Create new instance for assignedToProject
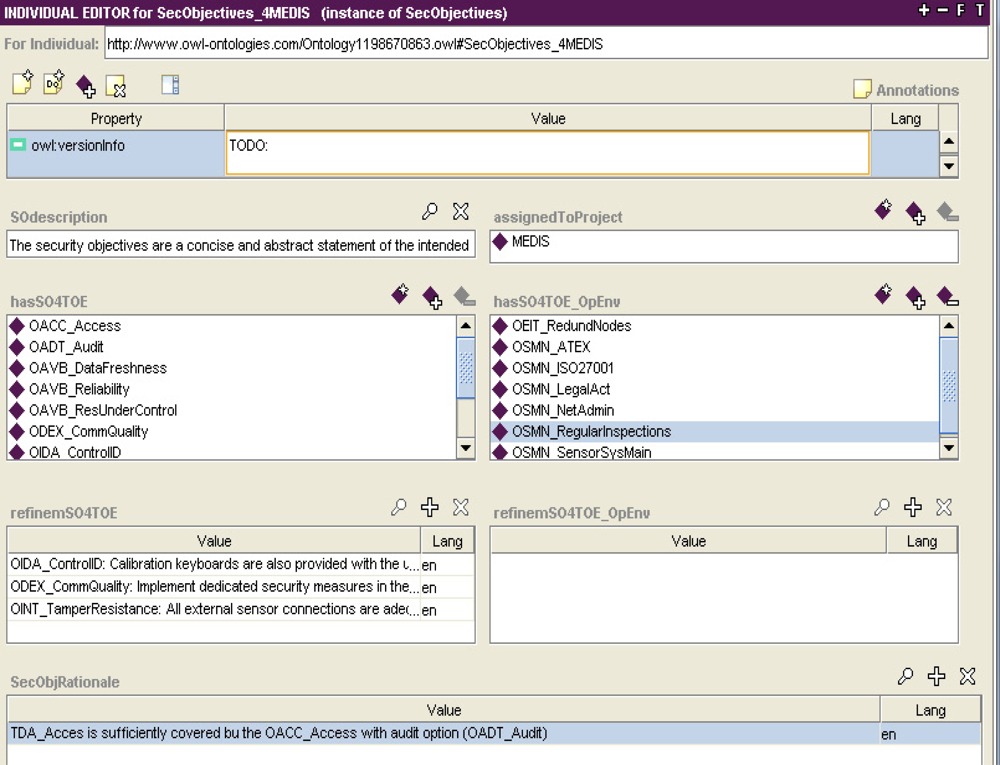 [883, 210]
